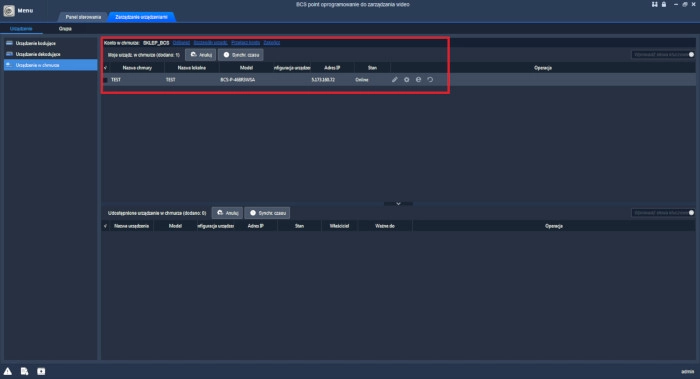The height and width of the screenshot is (379, 700).
Task: Sort by Nazwa lokalna column header
Action: point(192,68)
